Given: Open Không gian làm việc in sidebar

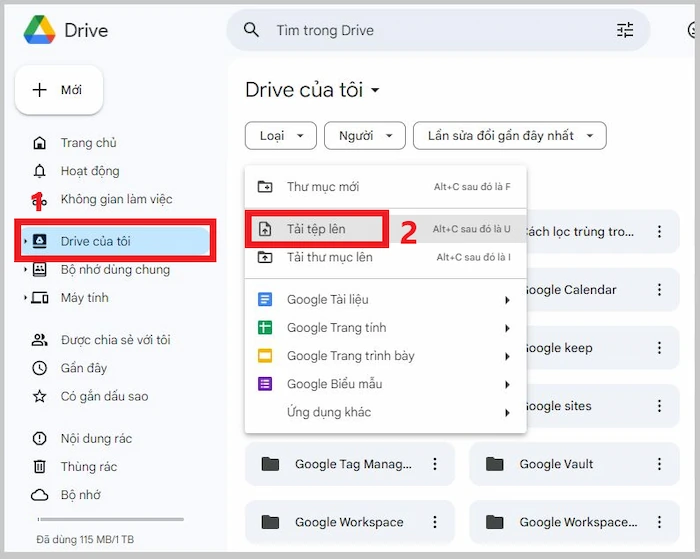Looking at the screenshot, I should pyautogui.click(x=116, y=199).
